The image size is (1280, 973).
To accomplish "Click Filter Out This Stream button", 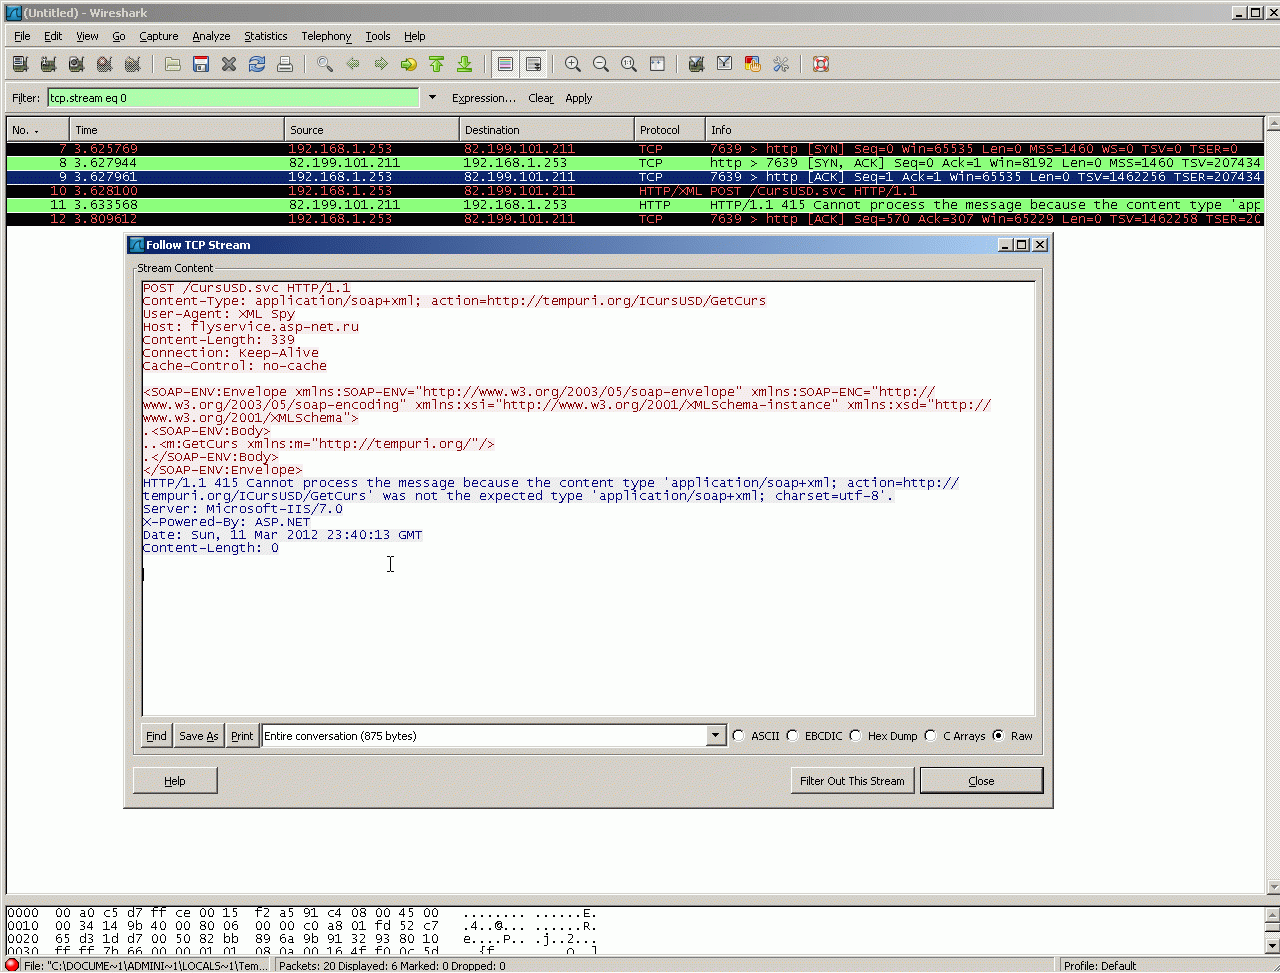I will (x=852, y=781).
